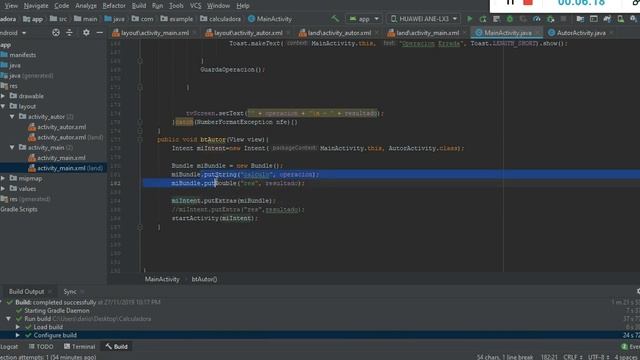Open the Help menu
Viewport: 640px width, 360px height.
(x=243, y=6)
